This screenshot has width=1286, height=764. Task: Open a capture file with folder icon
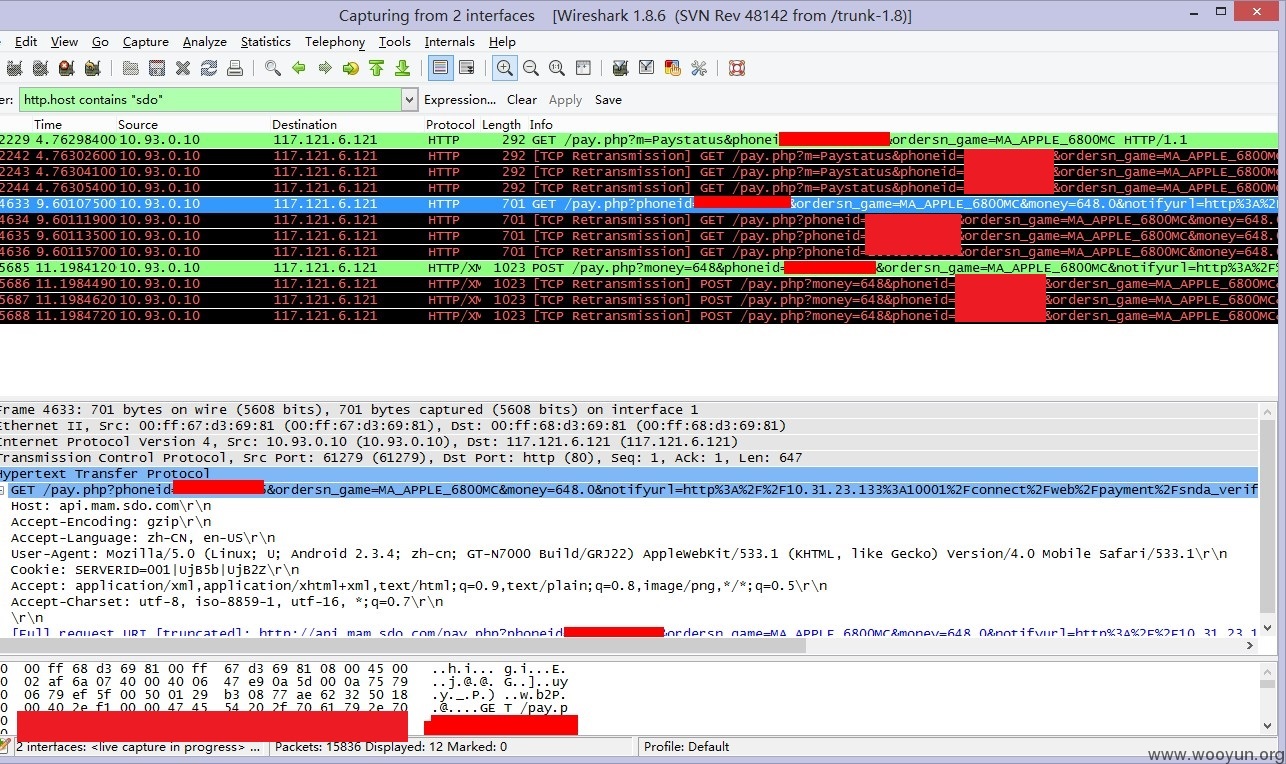131,68
